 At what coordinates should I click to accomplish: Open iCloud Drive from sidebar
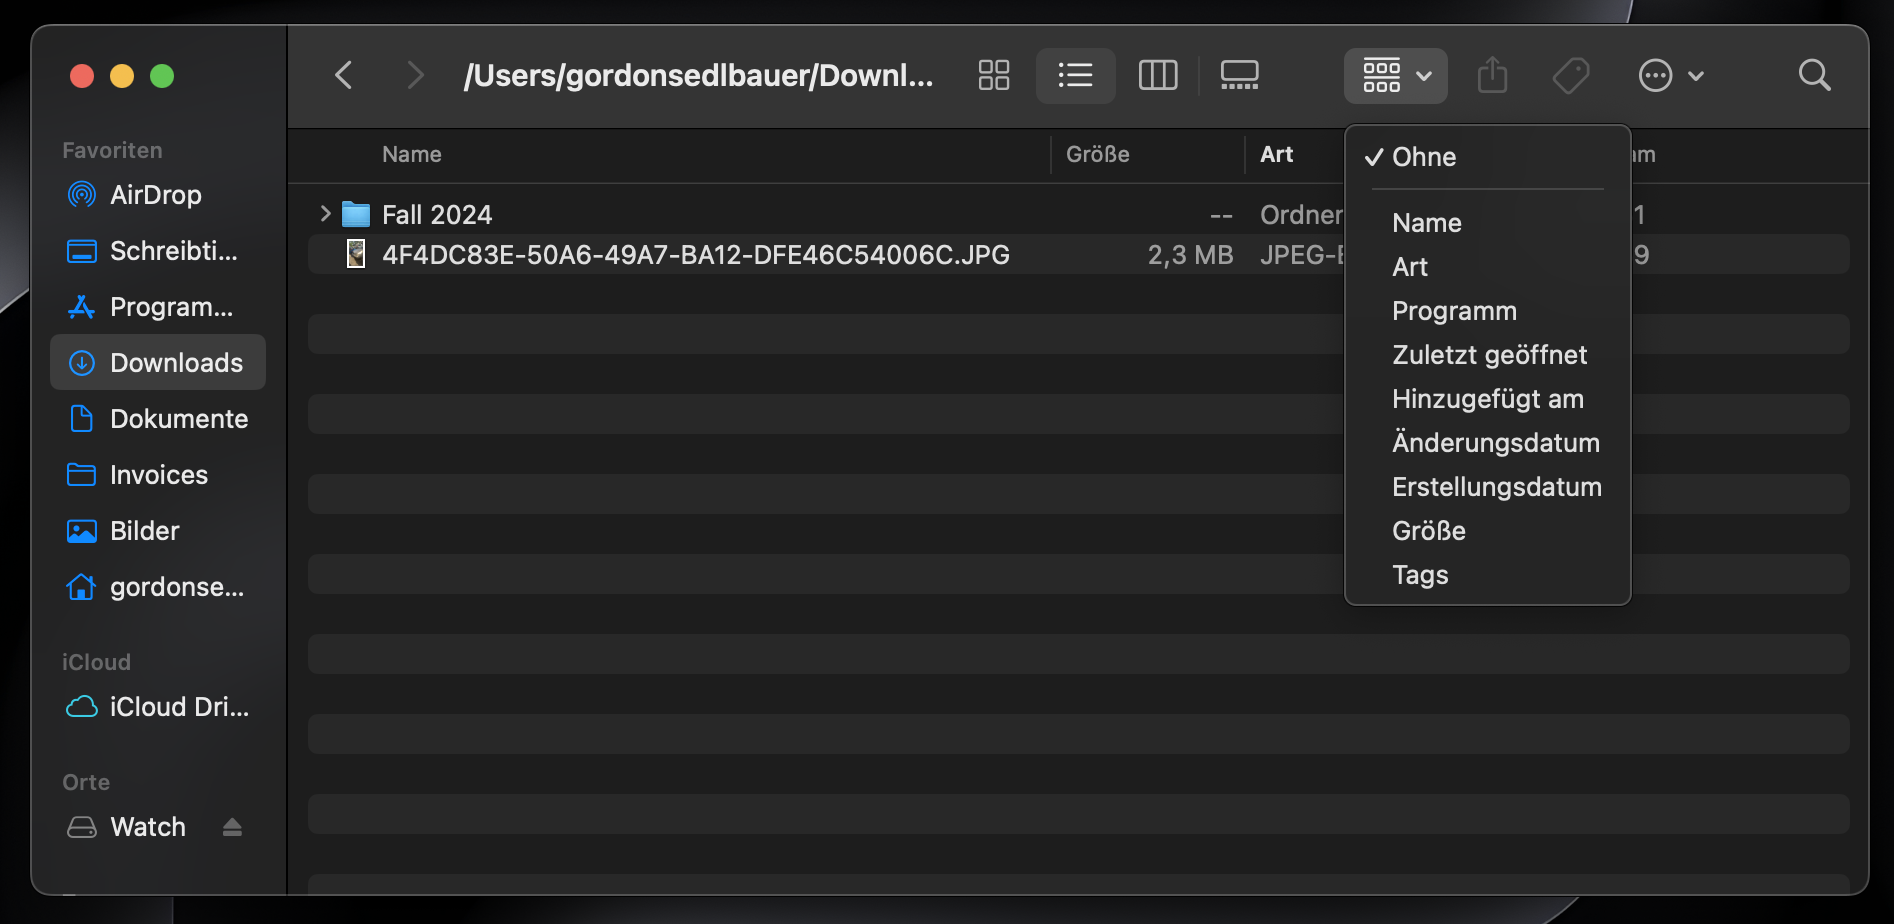click(178, 707)
